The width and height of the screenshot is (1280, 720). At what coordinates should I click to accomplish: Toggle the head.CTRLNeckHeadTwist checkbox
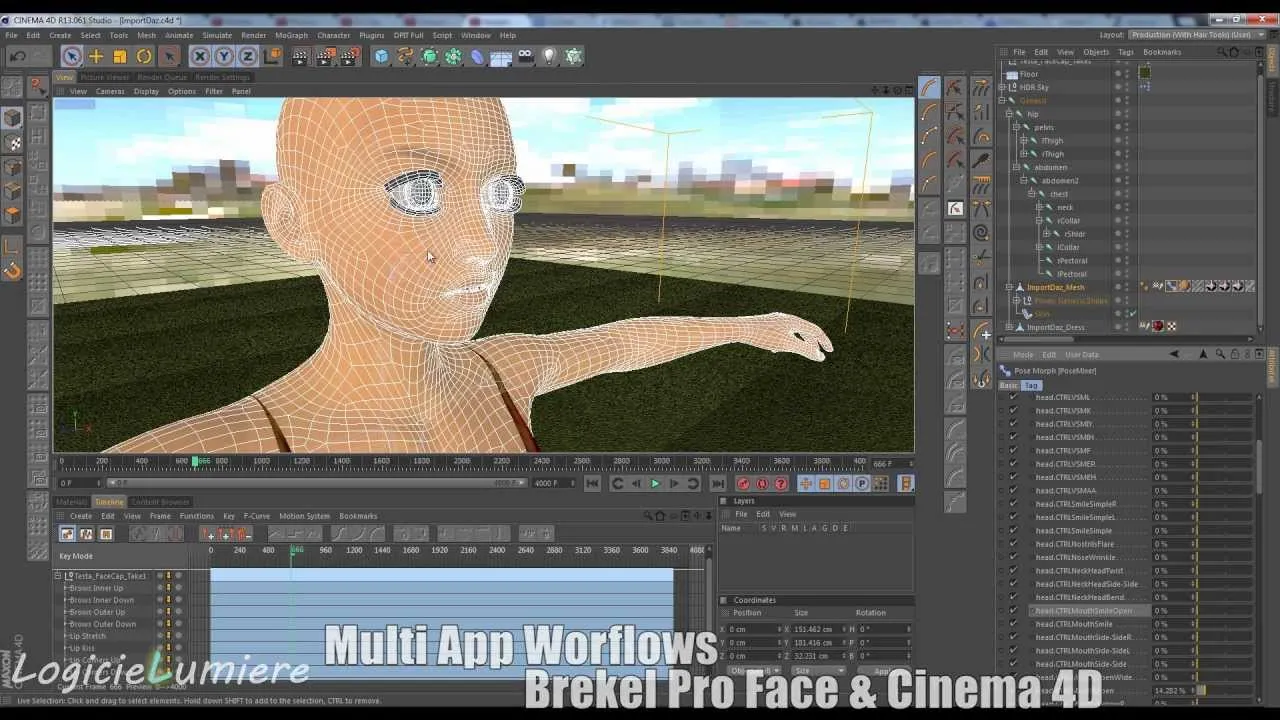(x=1013, y=570)
